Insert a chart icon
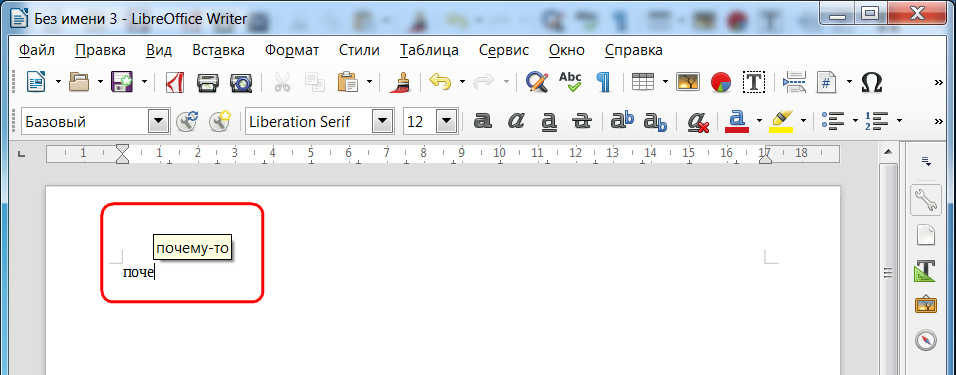Screen dimensions: 956x375 721,82
